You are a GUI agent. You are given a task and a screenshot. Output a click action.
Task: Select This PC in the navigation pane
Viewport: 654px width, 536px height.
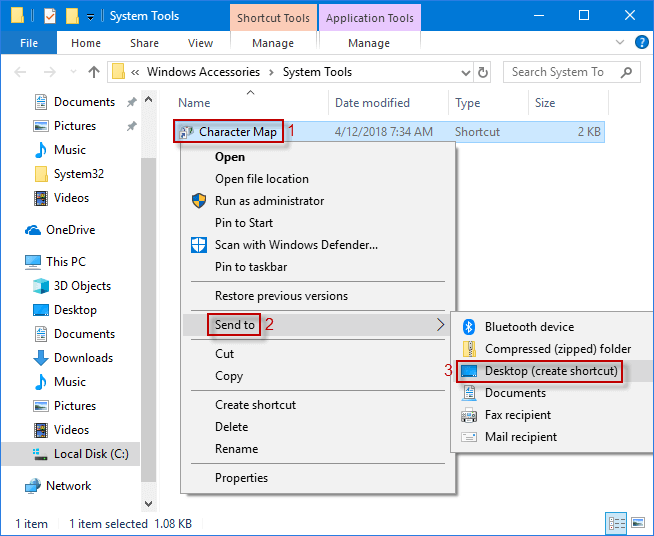(65, 262)
